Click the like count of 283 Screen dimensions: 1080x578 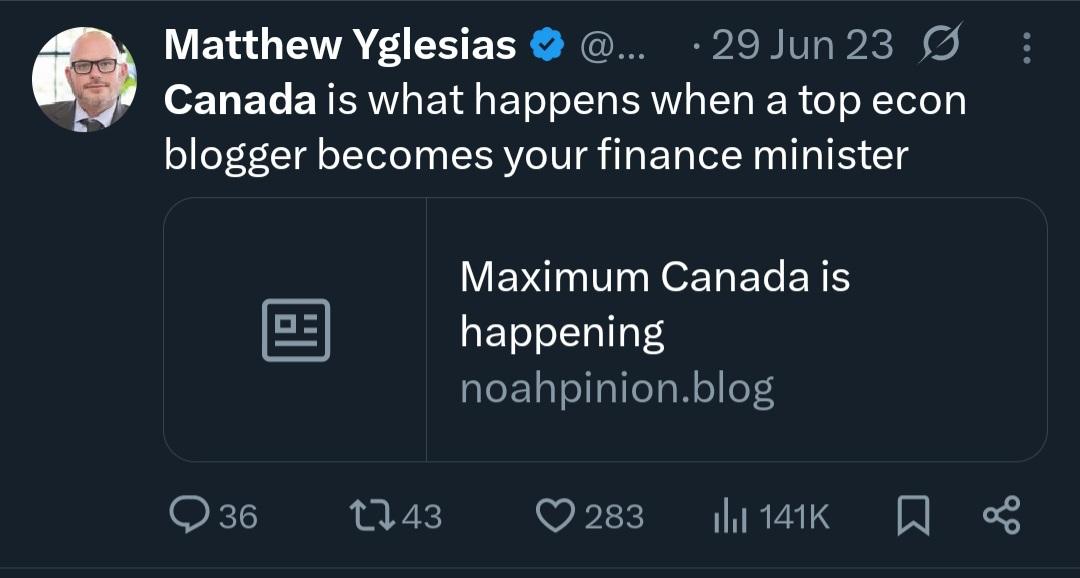tap(613, 516)
